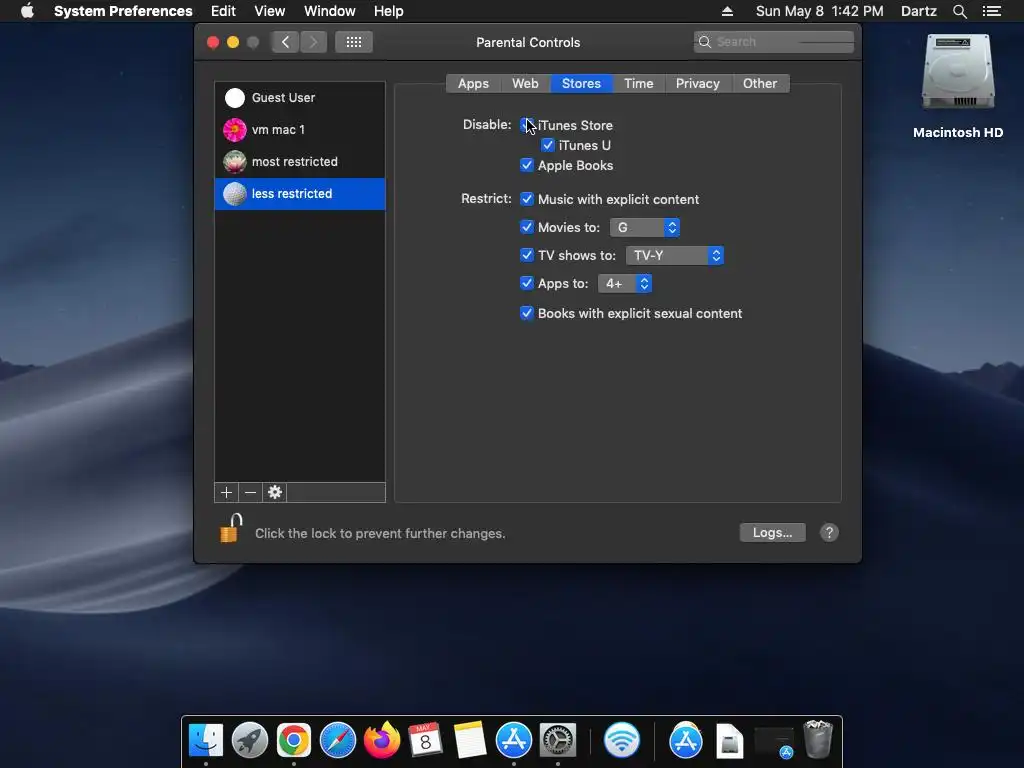
Task: Toggle Music with explicit content restriction
Action: click(x=526, y=199)
